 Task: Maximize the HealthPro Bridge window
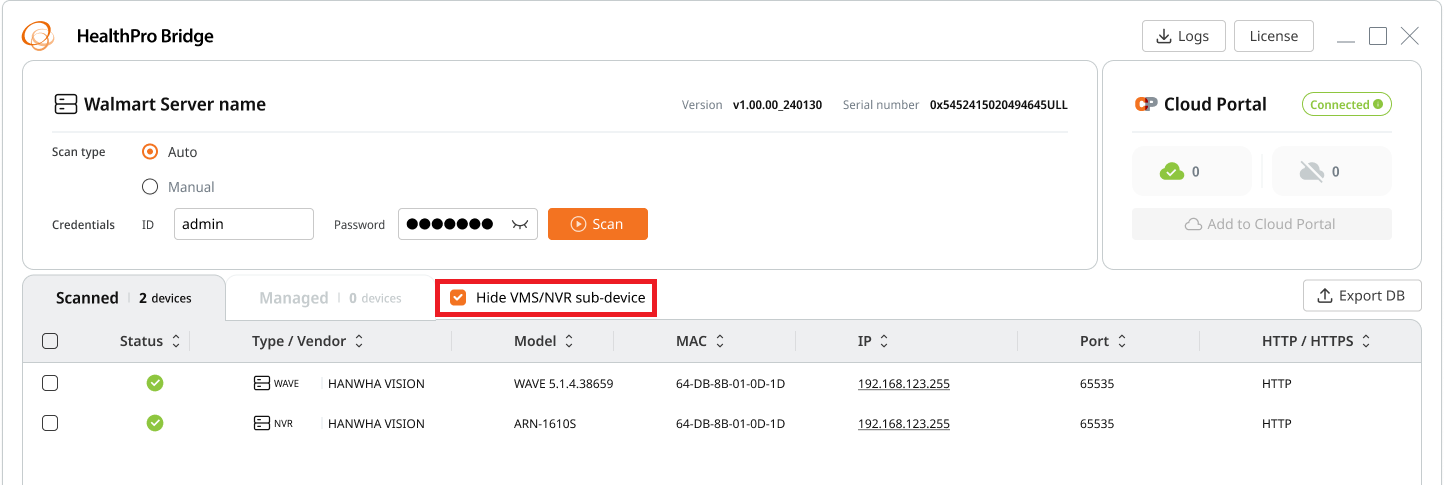[1378, 36]
